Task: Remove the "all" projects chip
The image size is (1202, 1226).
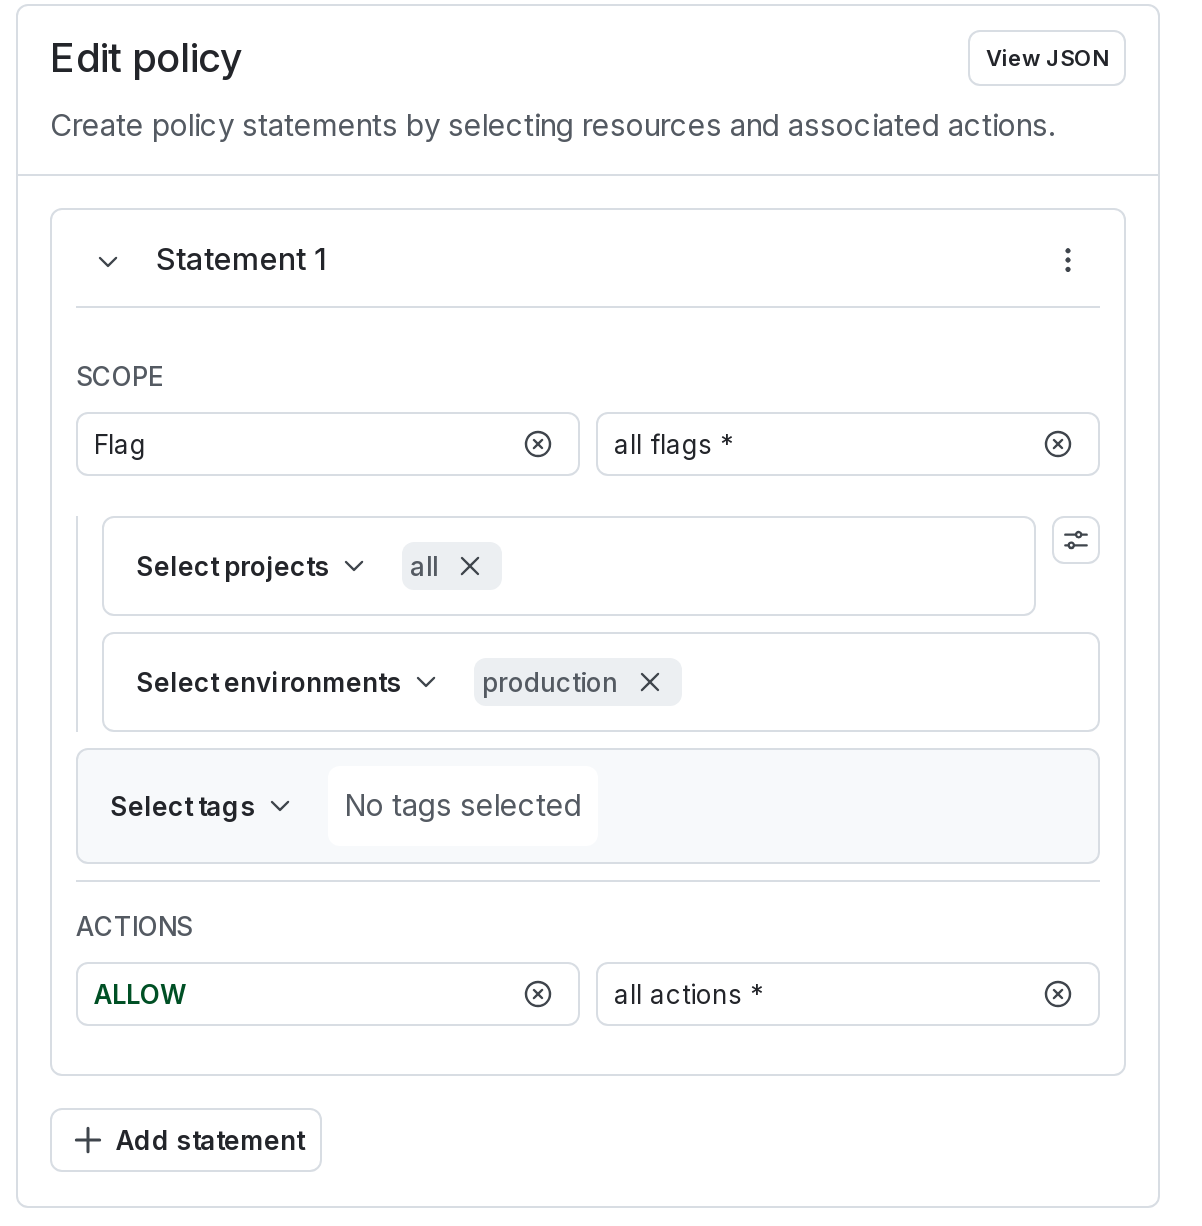Action: [x=470, y=566]
